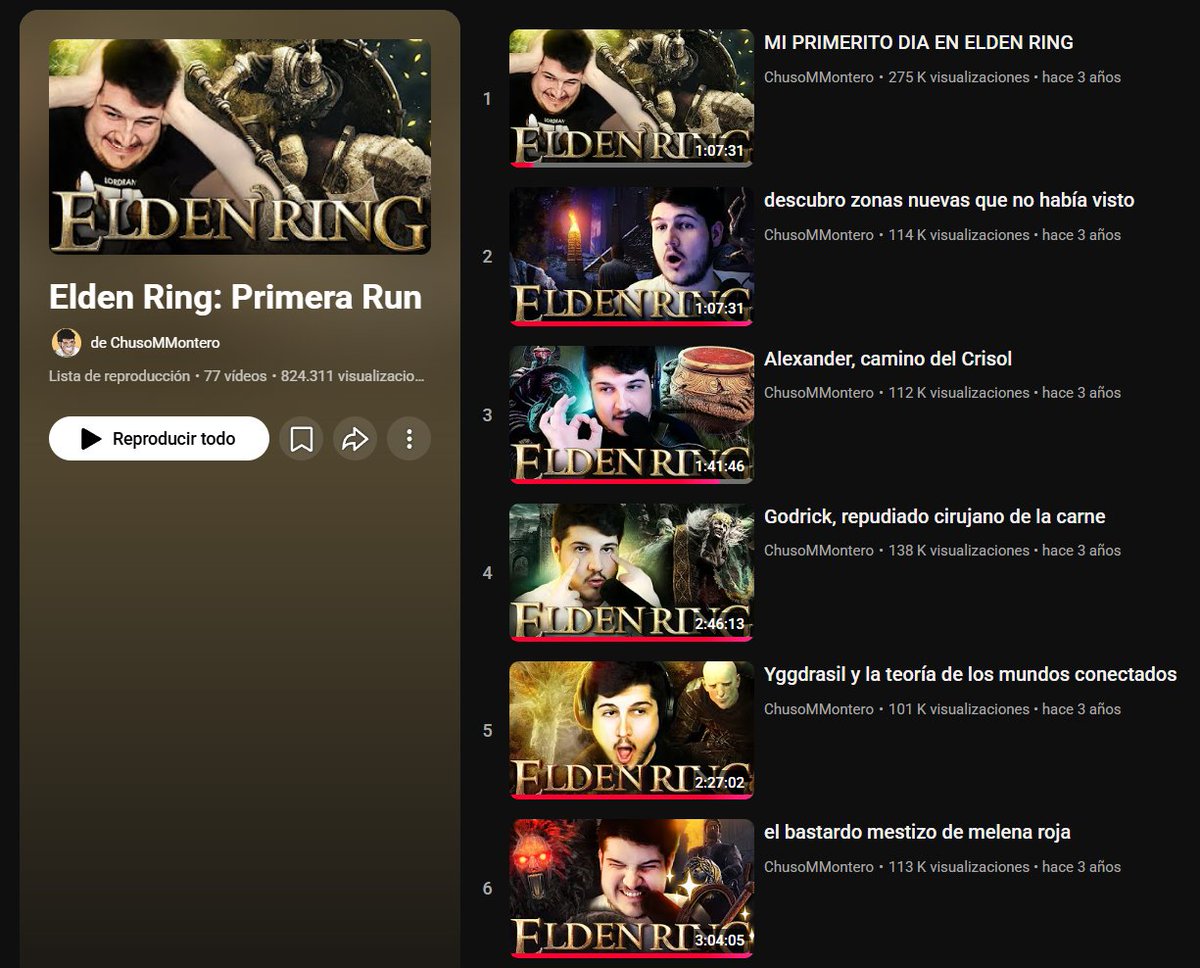Image resolution: width=1200 pixels, height=968 pixels.
Task: Click ChusoMMontero channel under 'descubro zonas nuevas'
Action: click(818, 235)
